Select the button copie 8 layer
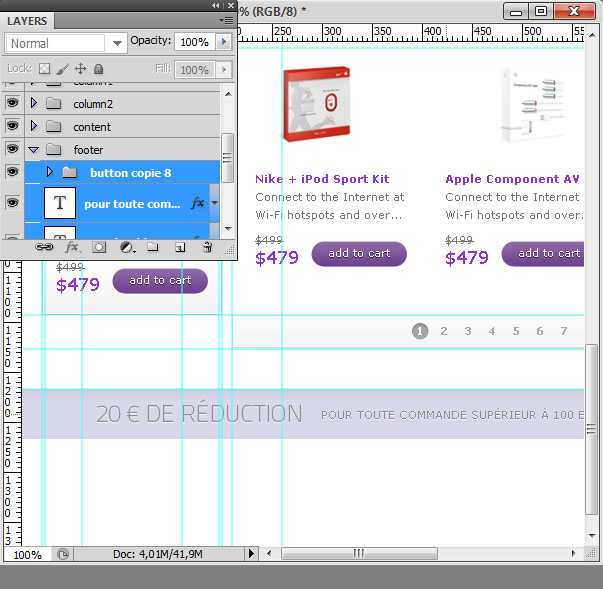The width and height of the screenshot is (603, 589). (122, 172)
